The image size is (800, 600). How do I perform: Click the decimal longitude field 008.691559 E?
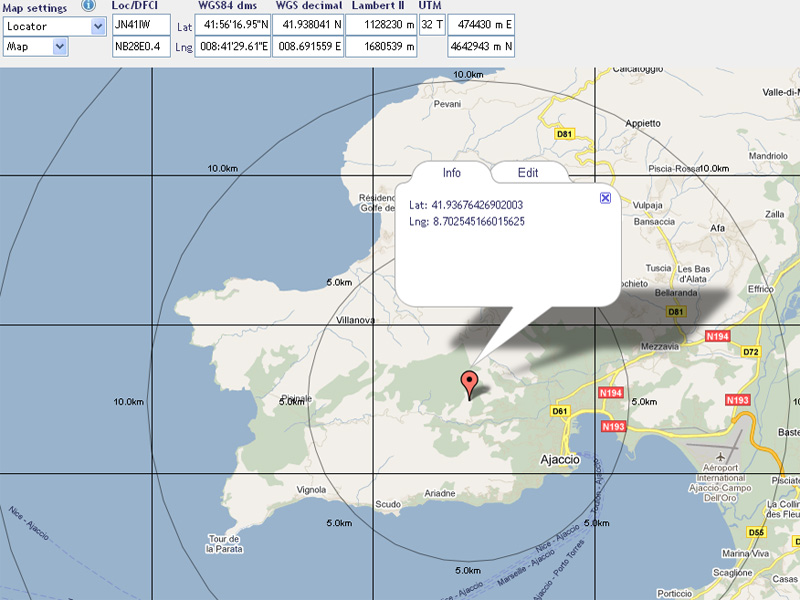coord(308,46)
